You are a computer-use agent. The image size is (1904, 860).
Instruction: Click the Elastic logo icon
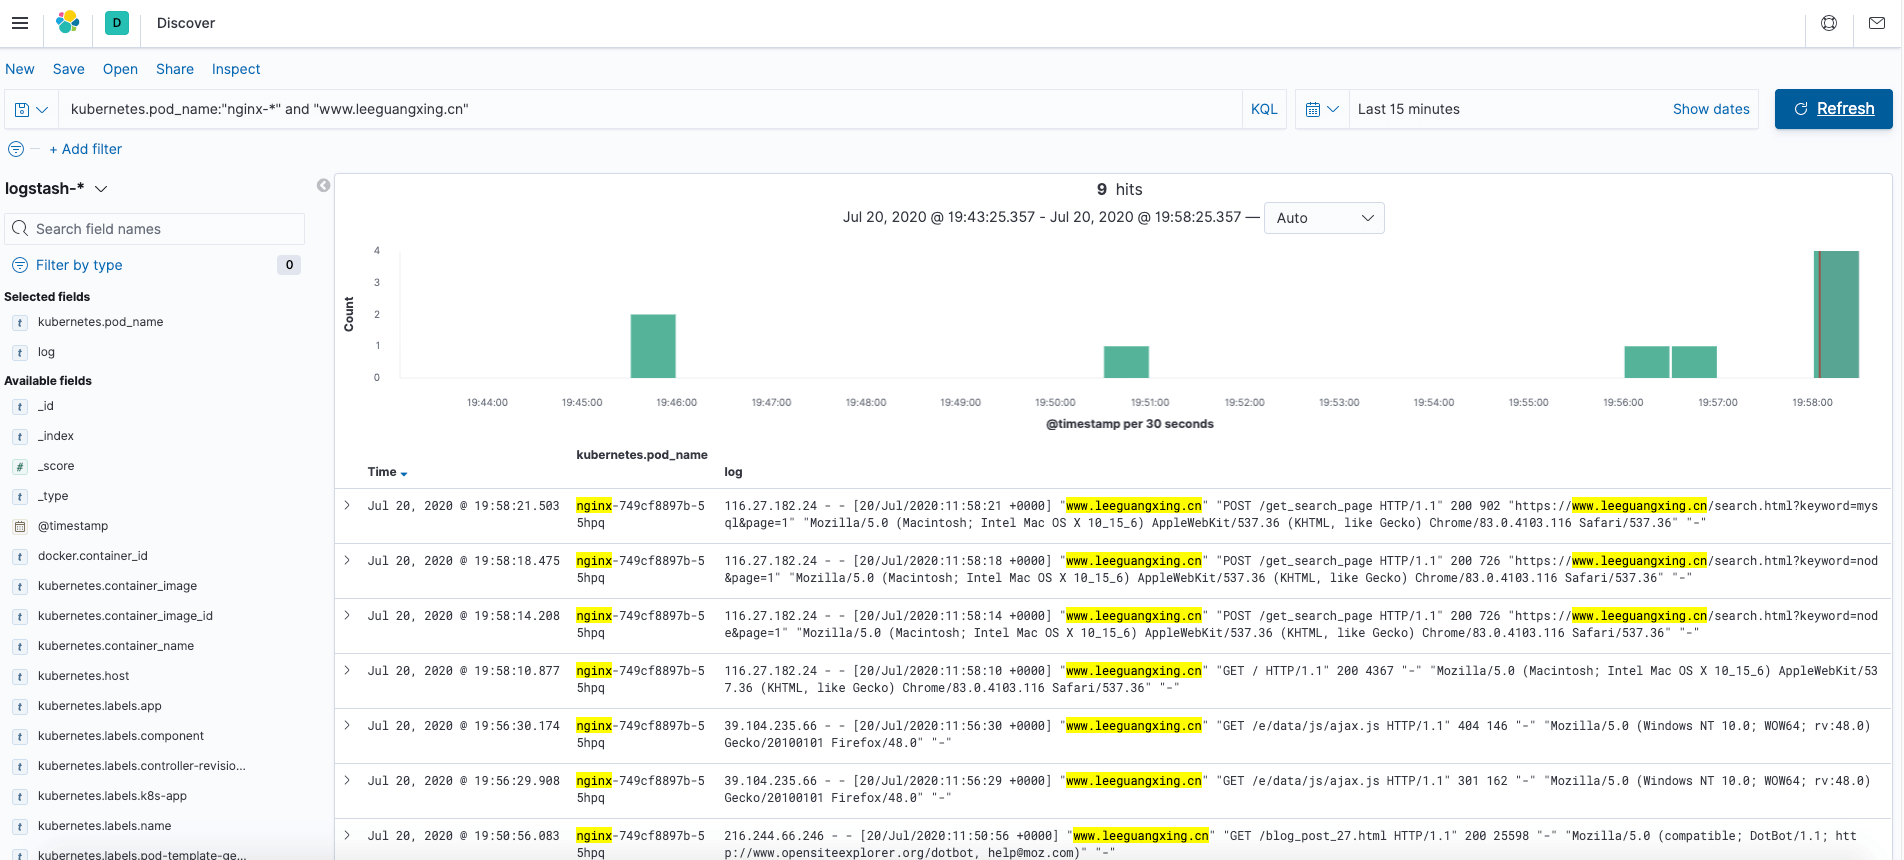tap(68, 23)
